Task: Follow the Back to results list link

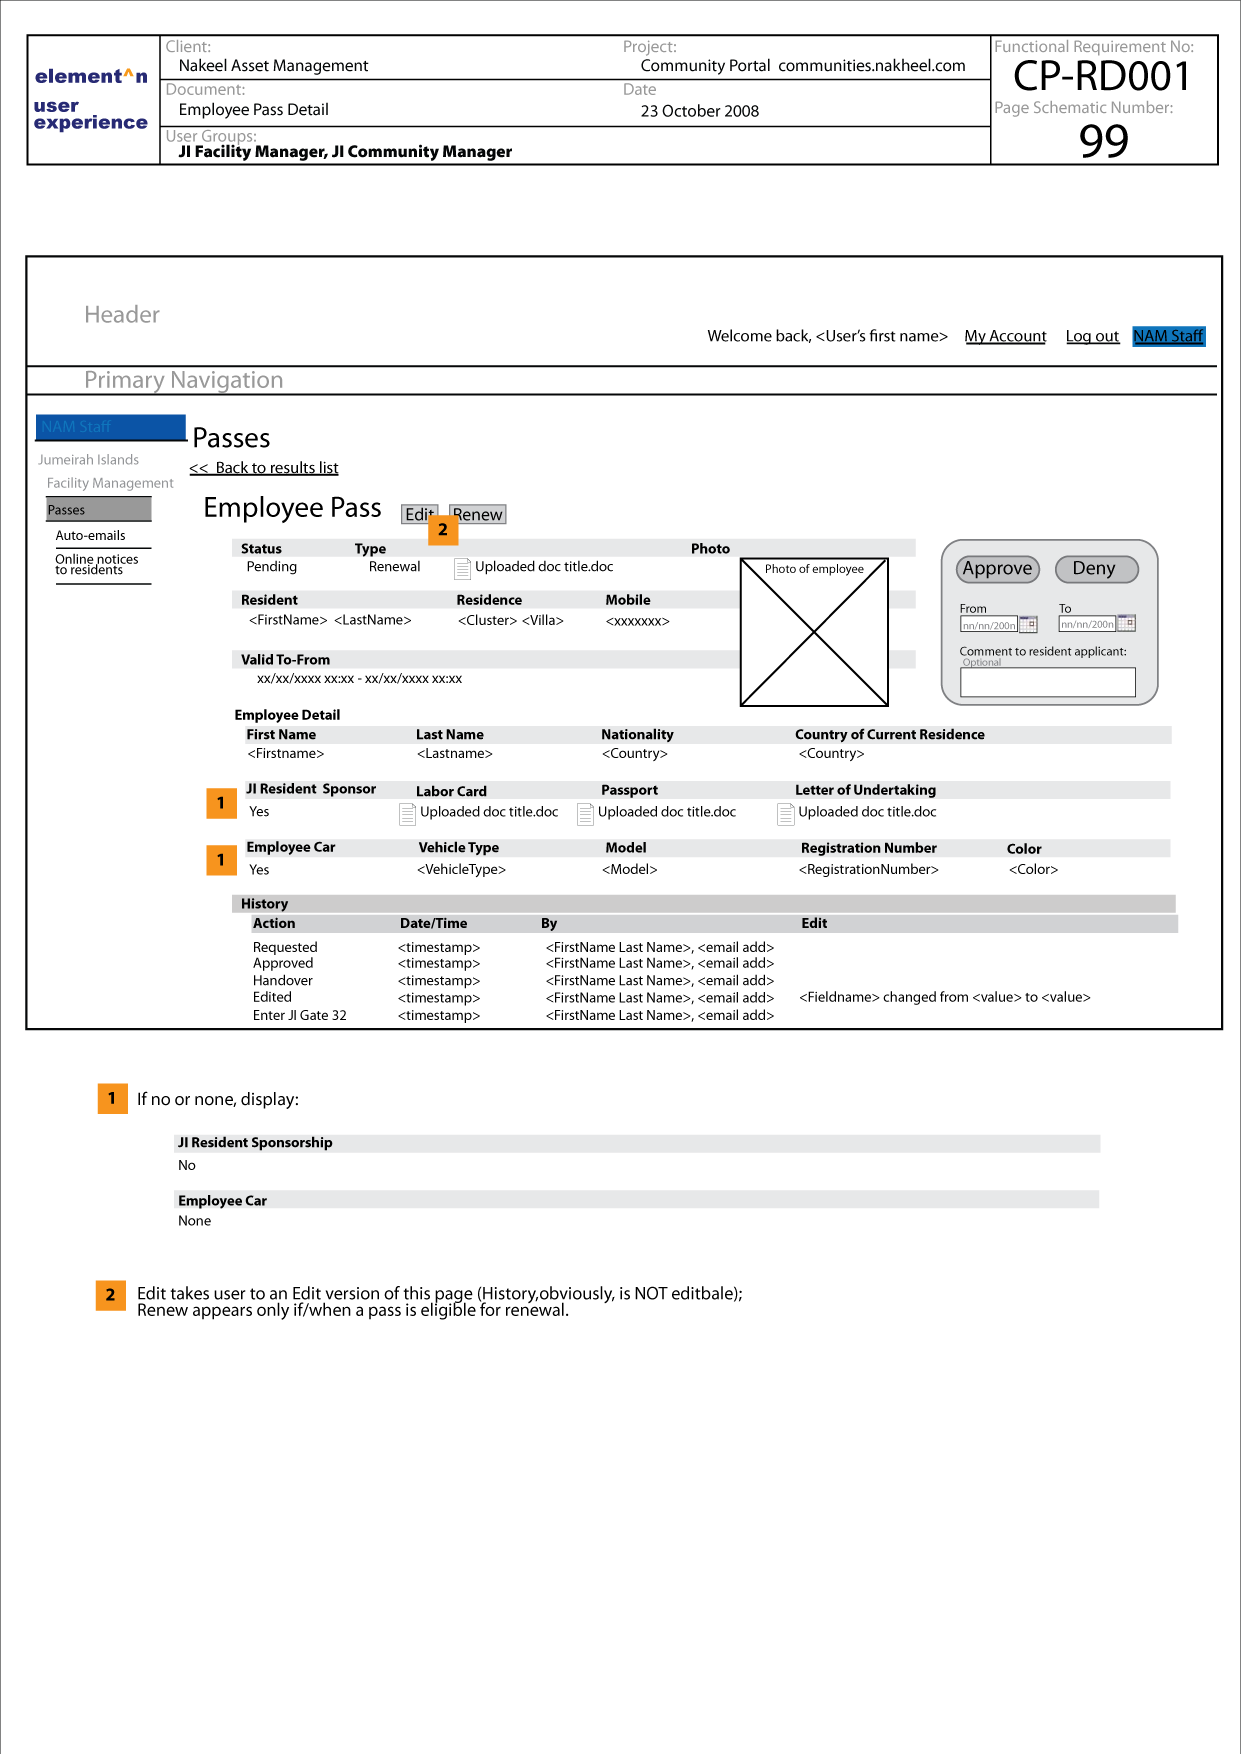Action: [264, 468]
